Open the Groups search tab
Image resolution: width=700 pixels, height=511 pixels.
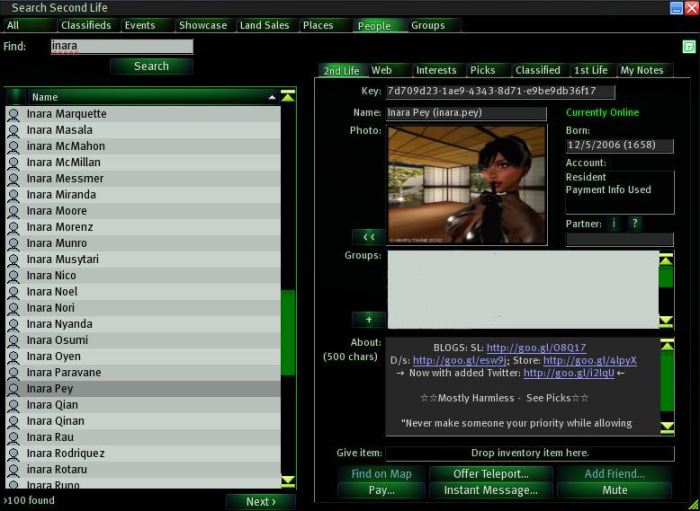point(428,26)
